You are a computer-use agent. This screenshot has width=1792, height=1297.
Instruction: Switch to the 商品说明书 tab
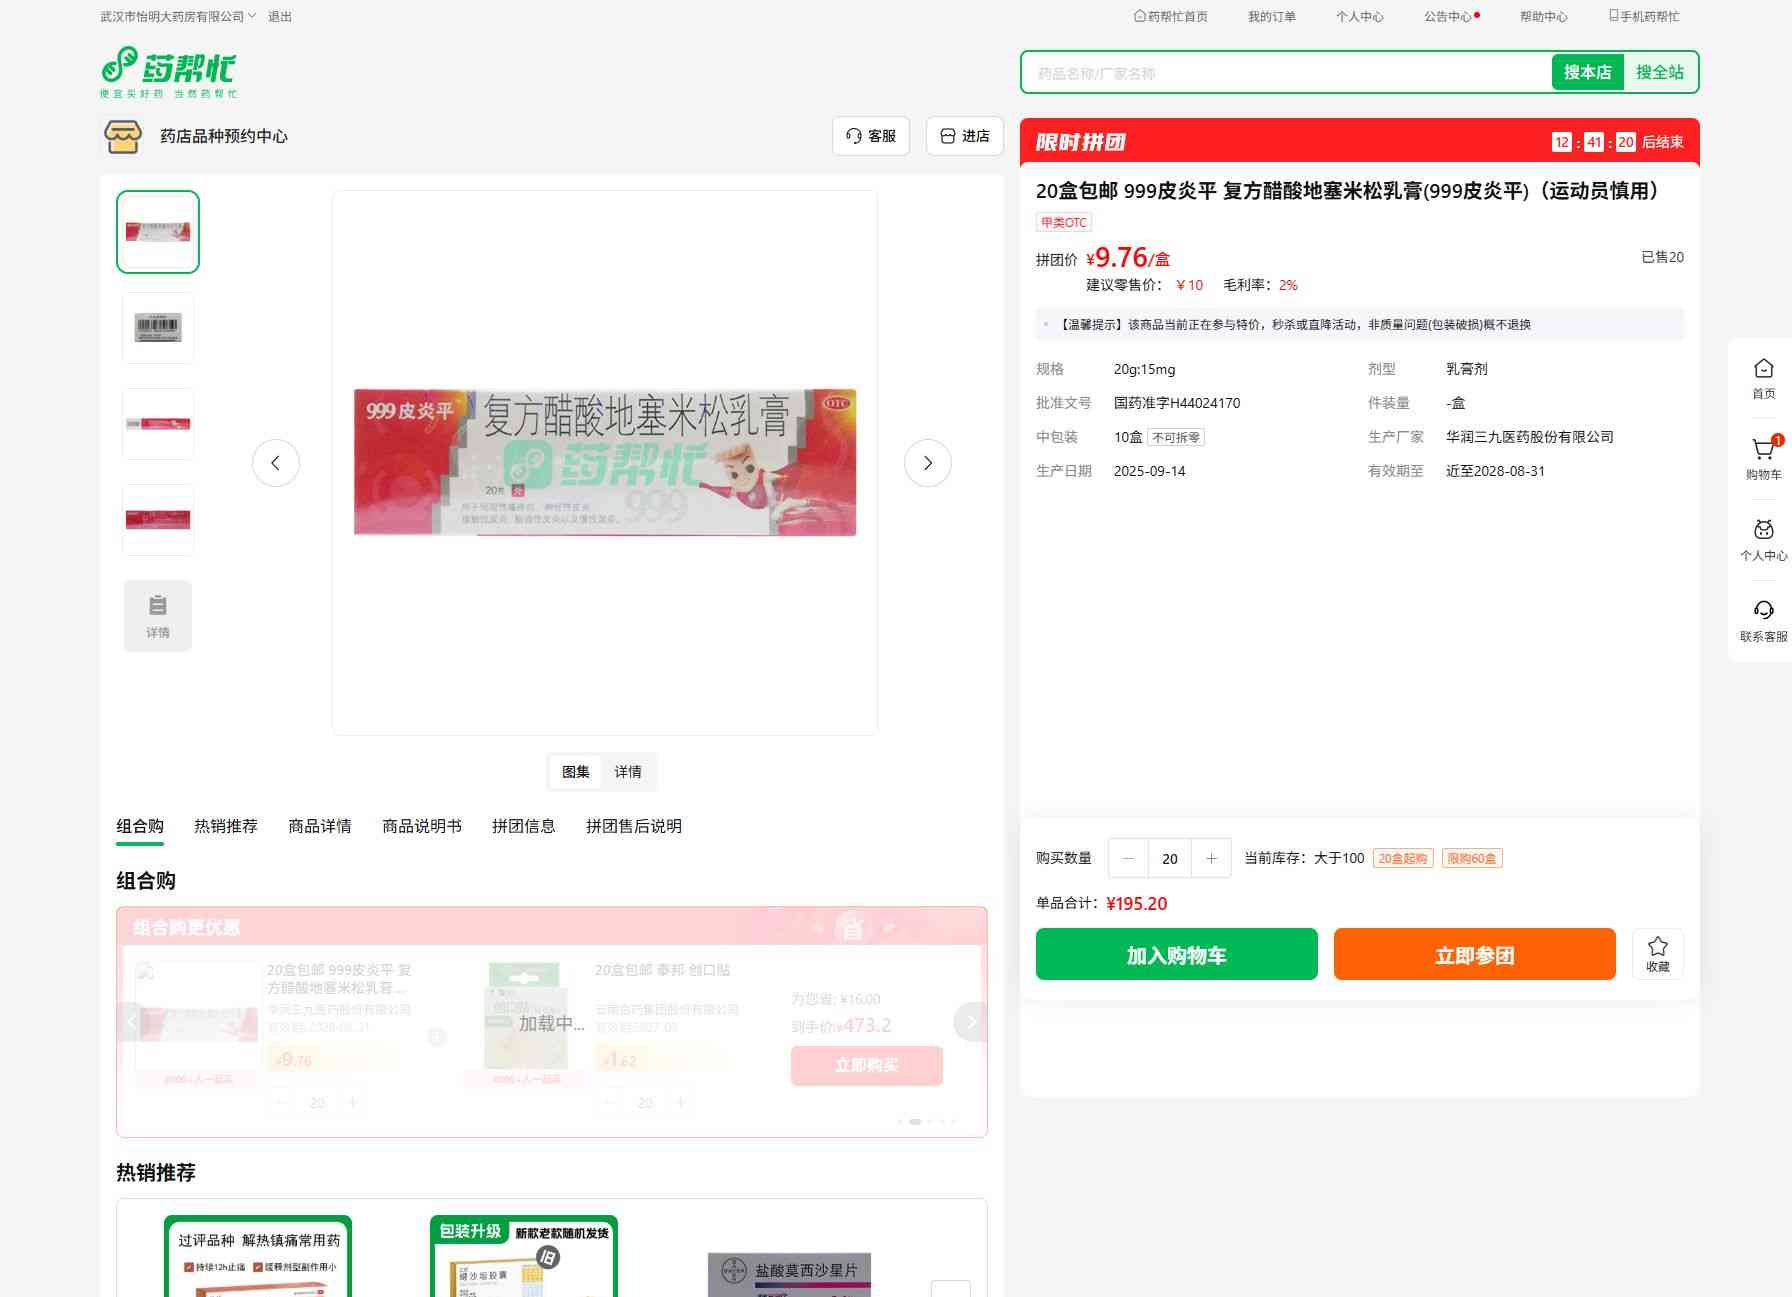422,826
